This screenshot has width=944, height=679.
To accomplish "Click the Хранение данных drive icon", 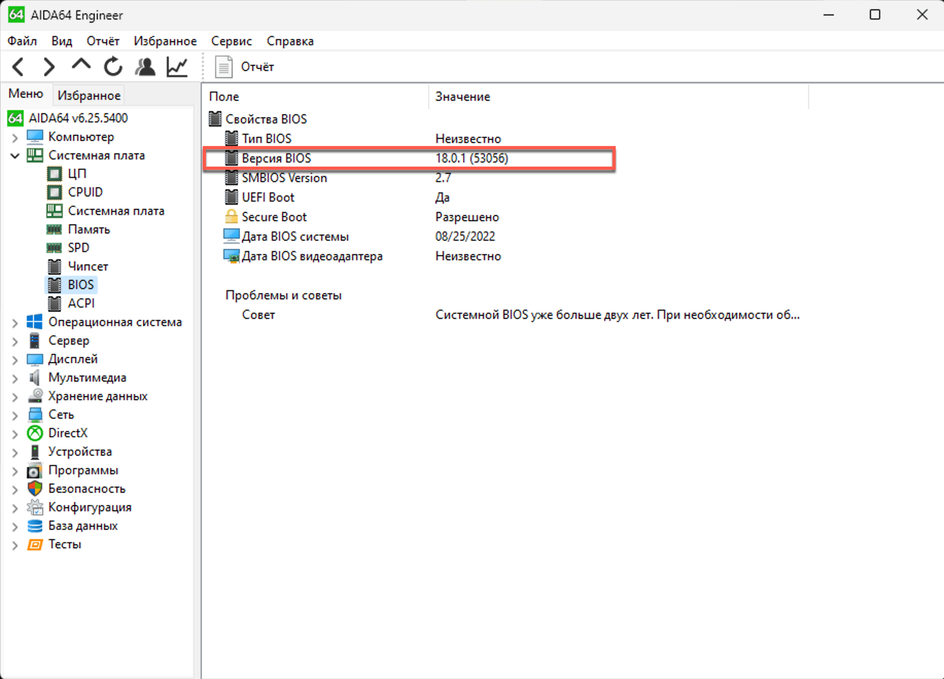I will (x=35, y=396).
